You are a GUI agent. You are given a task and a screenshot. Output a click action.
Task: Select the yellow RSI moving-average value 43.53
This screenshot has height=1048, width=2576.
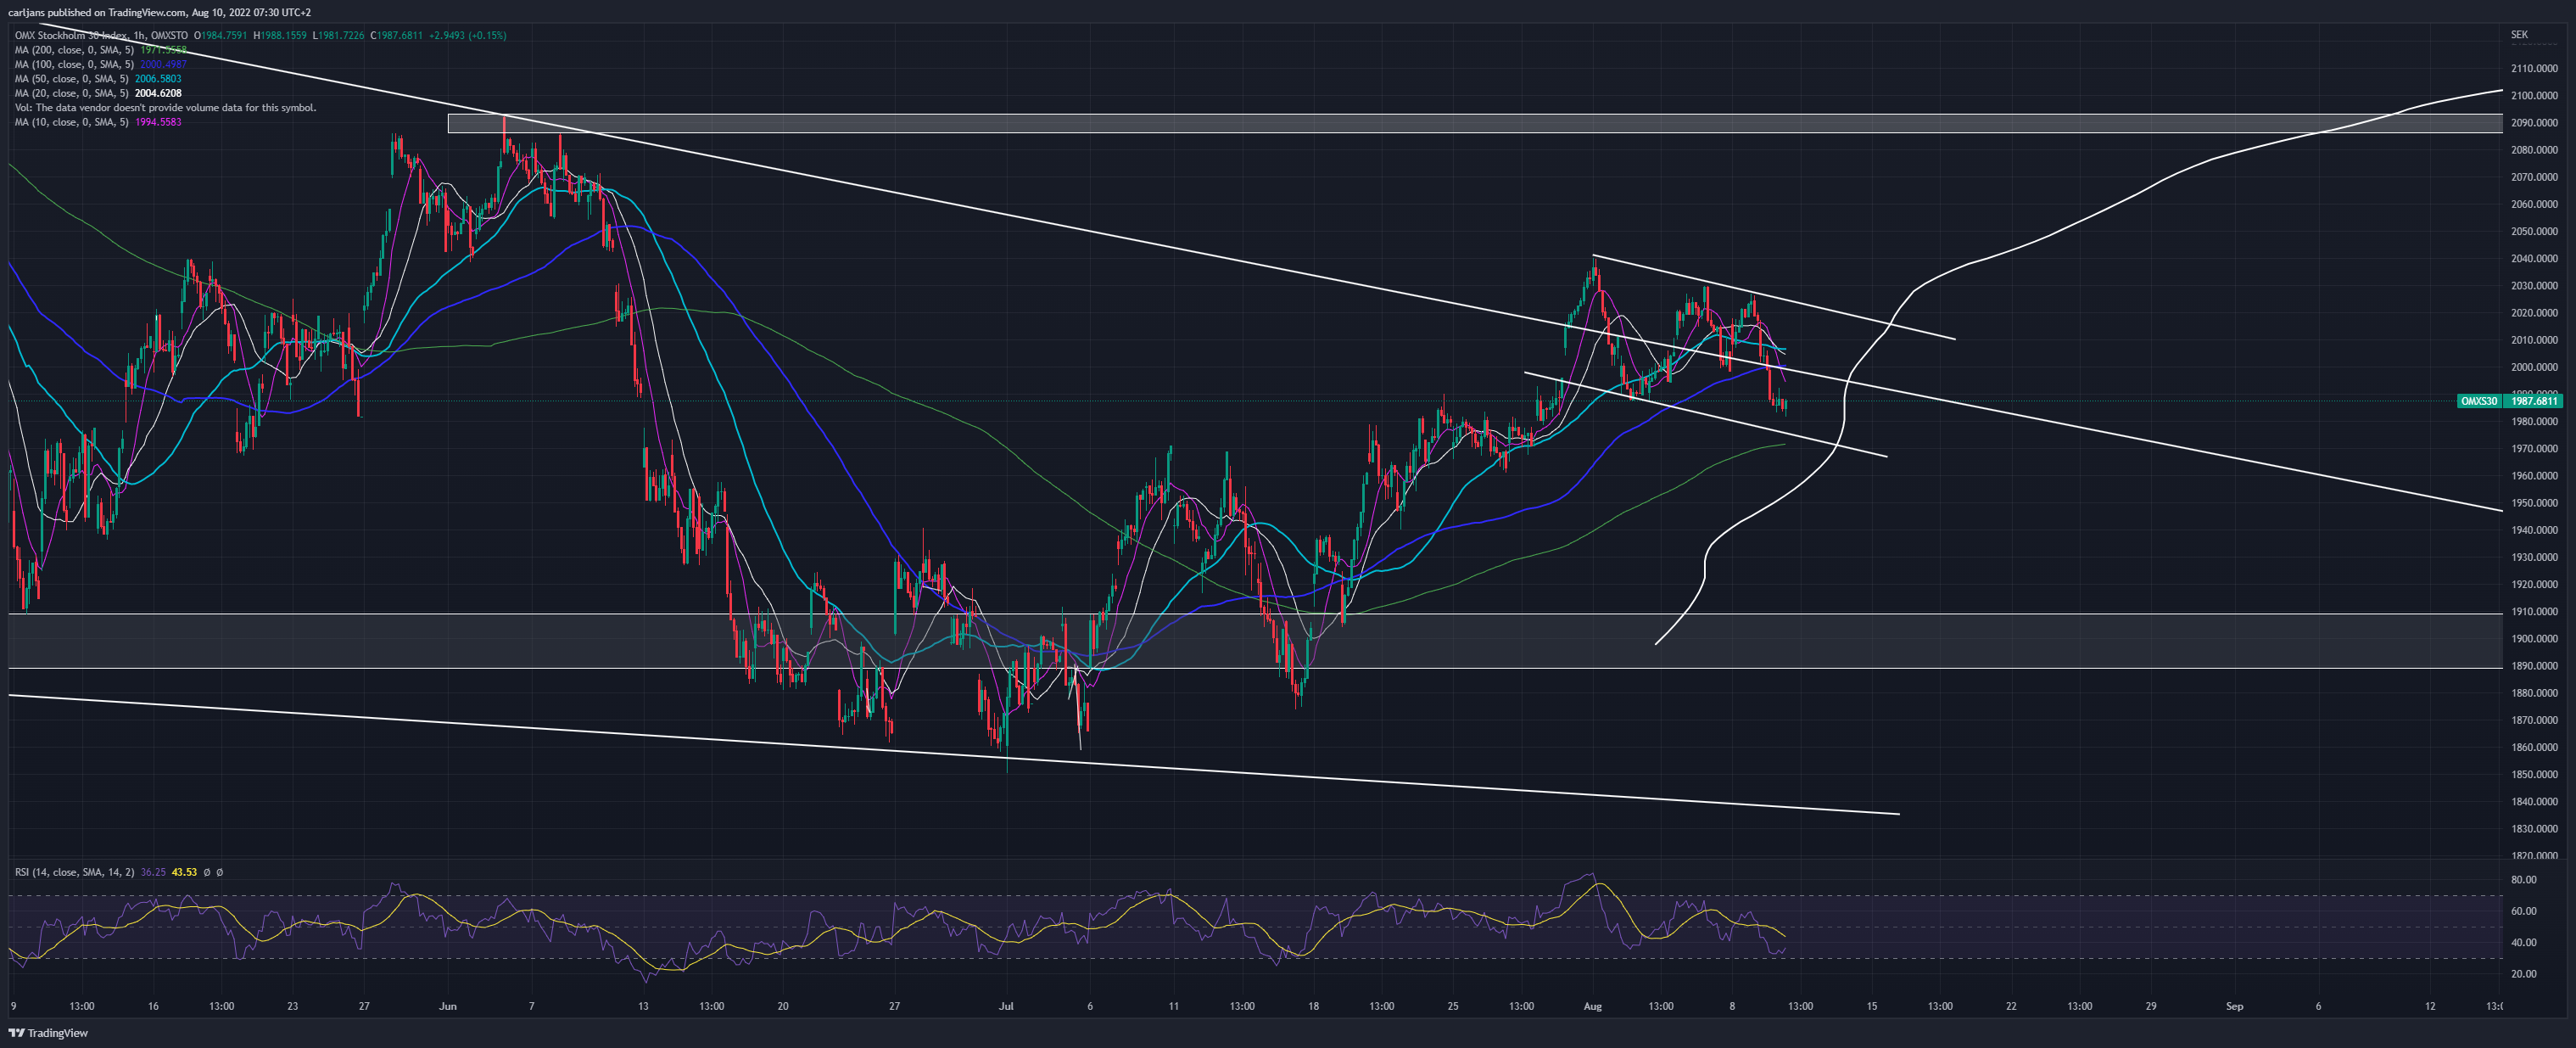pyautogui.click(x=184, y=872)
